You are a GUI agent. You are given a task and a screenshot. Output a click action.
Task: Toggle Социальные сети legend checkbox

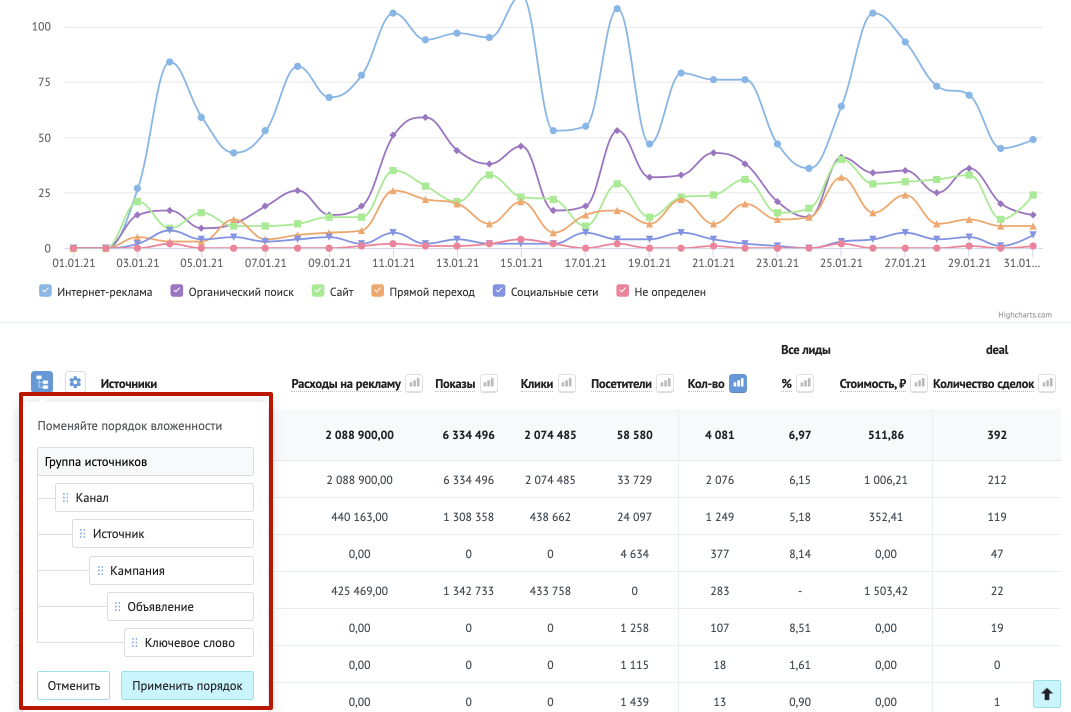coord(499,291)
